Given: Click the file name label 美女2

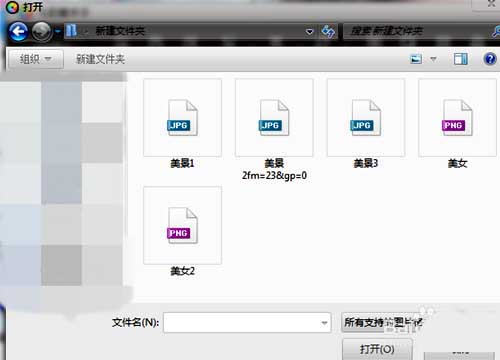Looking at the screenshot, I should pos(182,271).
